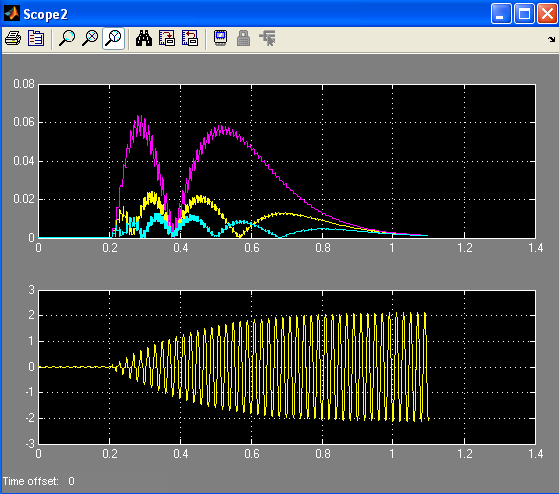Click the 1.2 x-label under upper plot
This screenshot has width=559, height=494.
[x=465, y=248]
